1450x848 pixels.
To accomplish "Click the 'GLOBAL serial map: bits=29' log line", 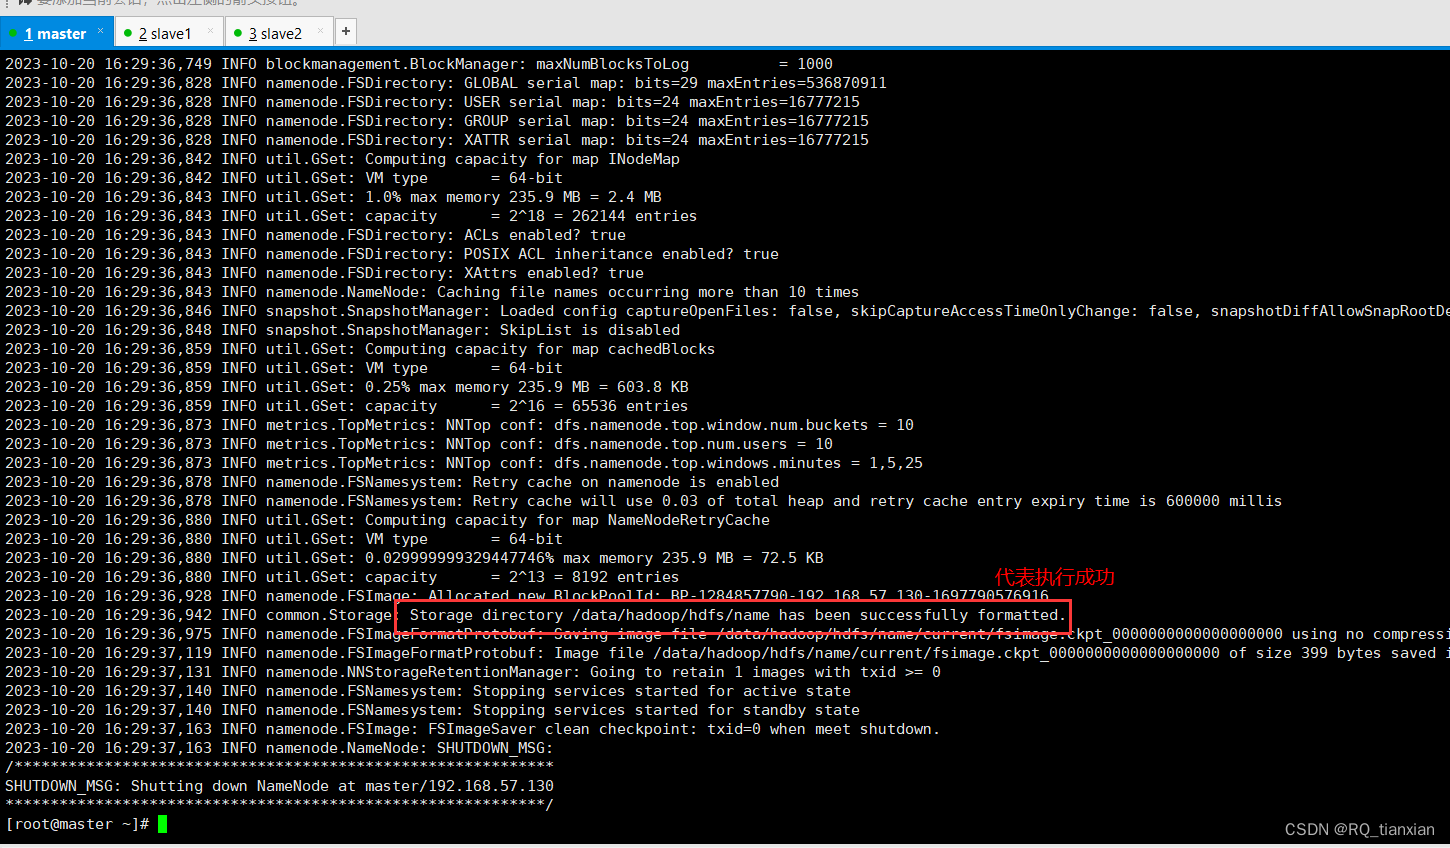I will pos(446,83).
